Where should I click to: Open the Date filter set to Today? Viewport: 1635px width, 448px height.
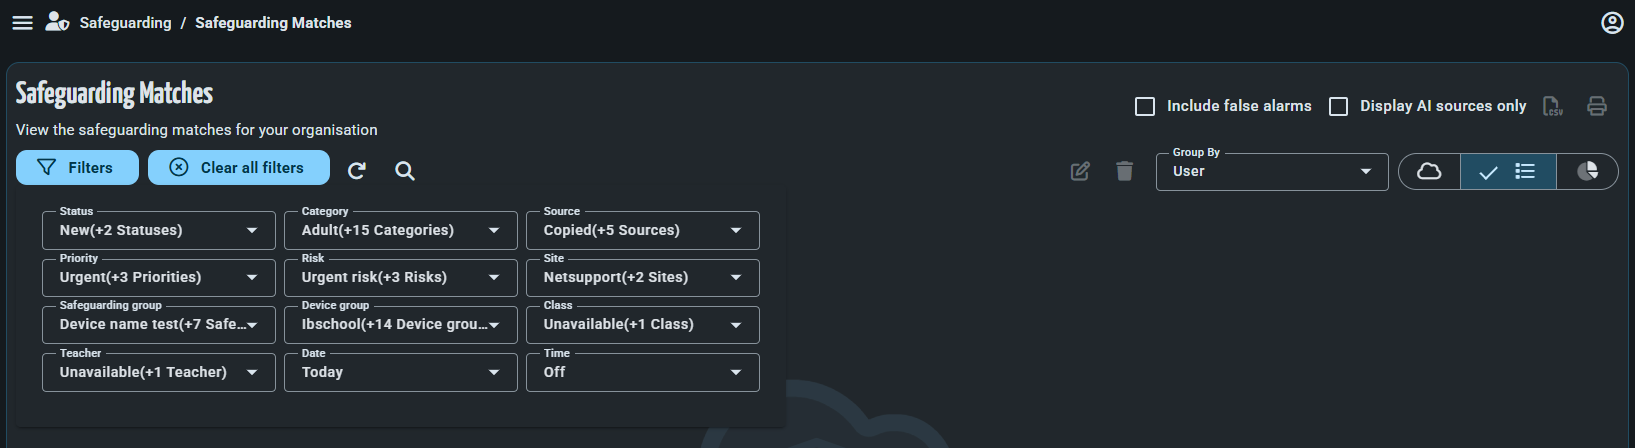[x=401, y=372]
